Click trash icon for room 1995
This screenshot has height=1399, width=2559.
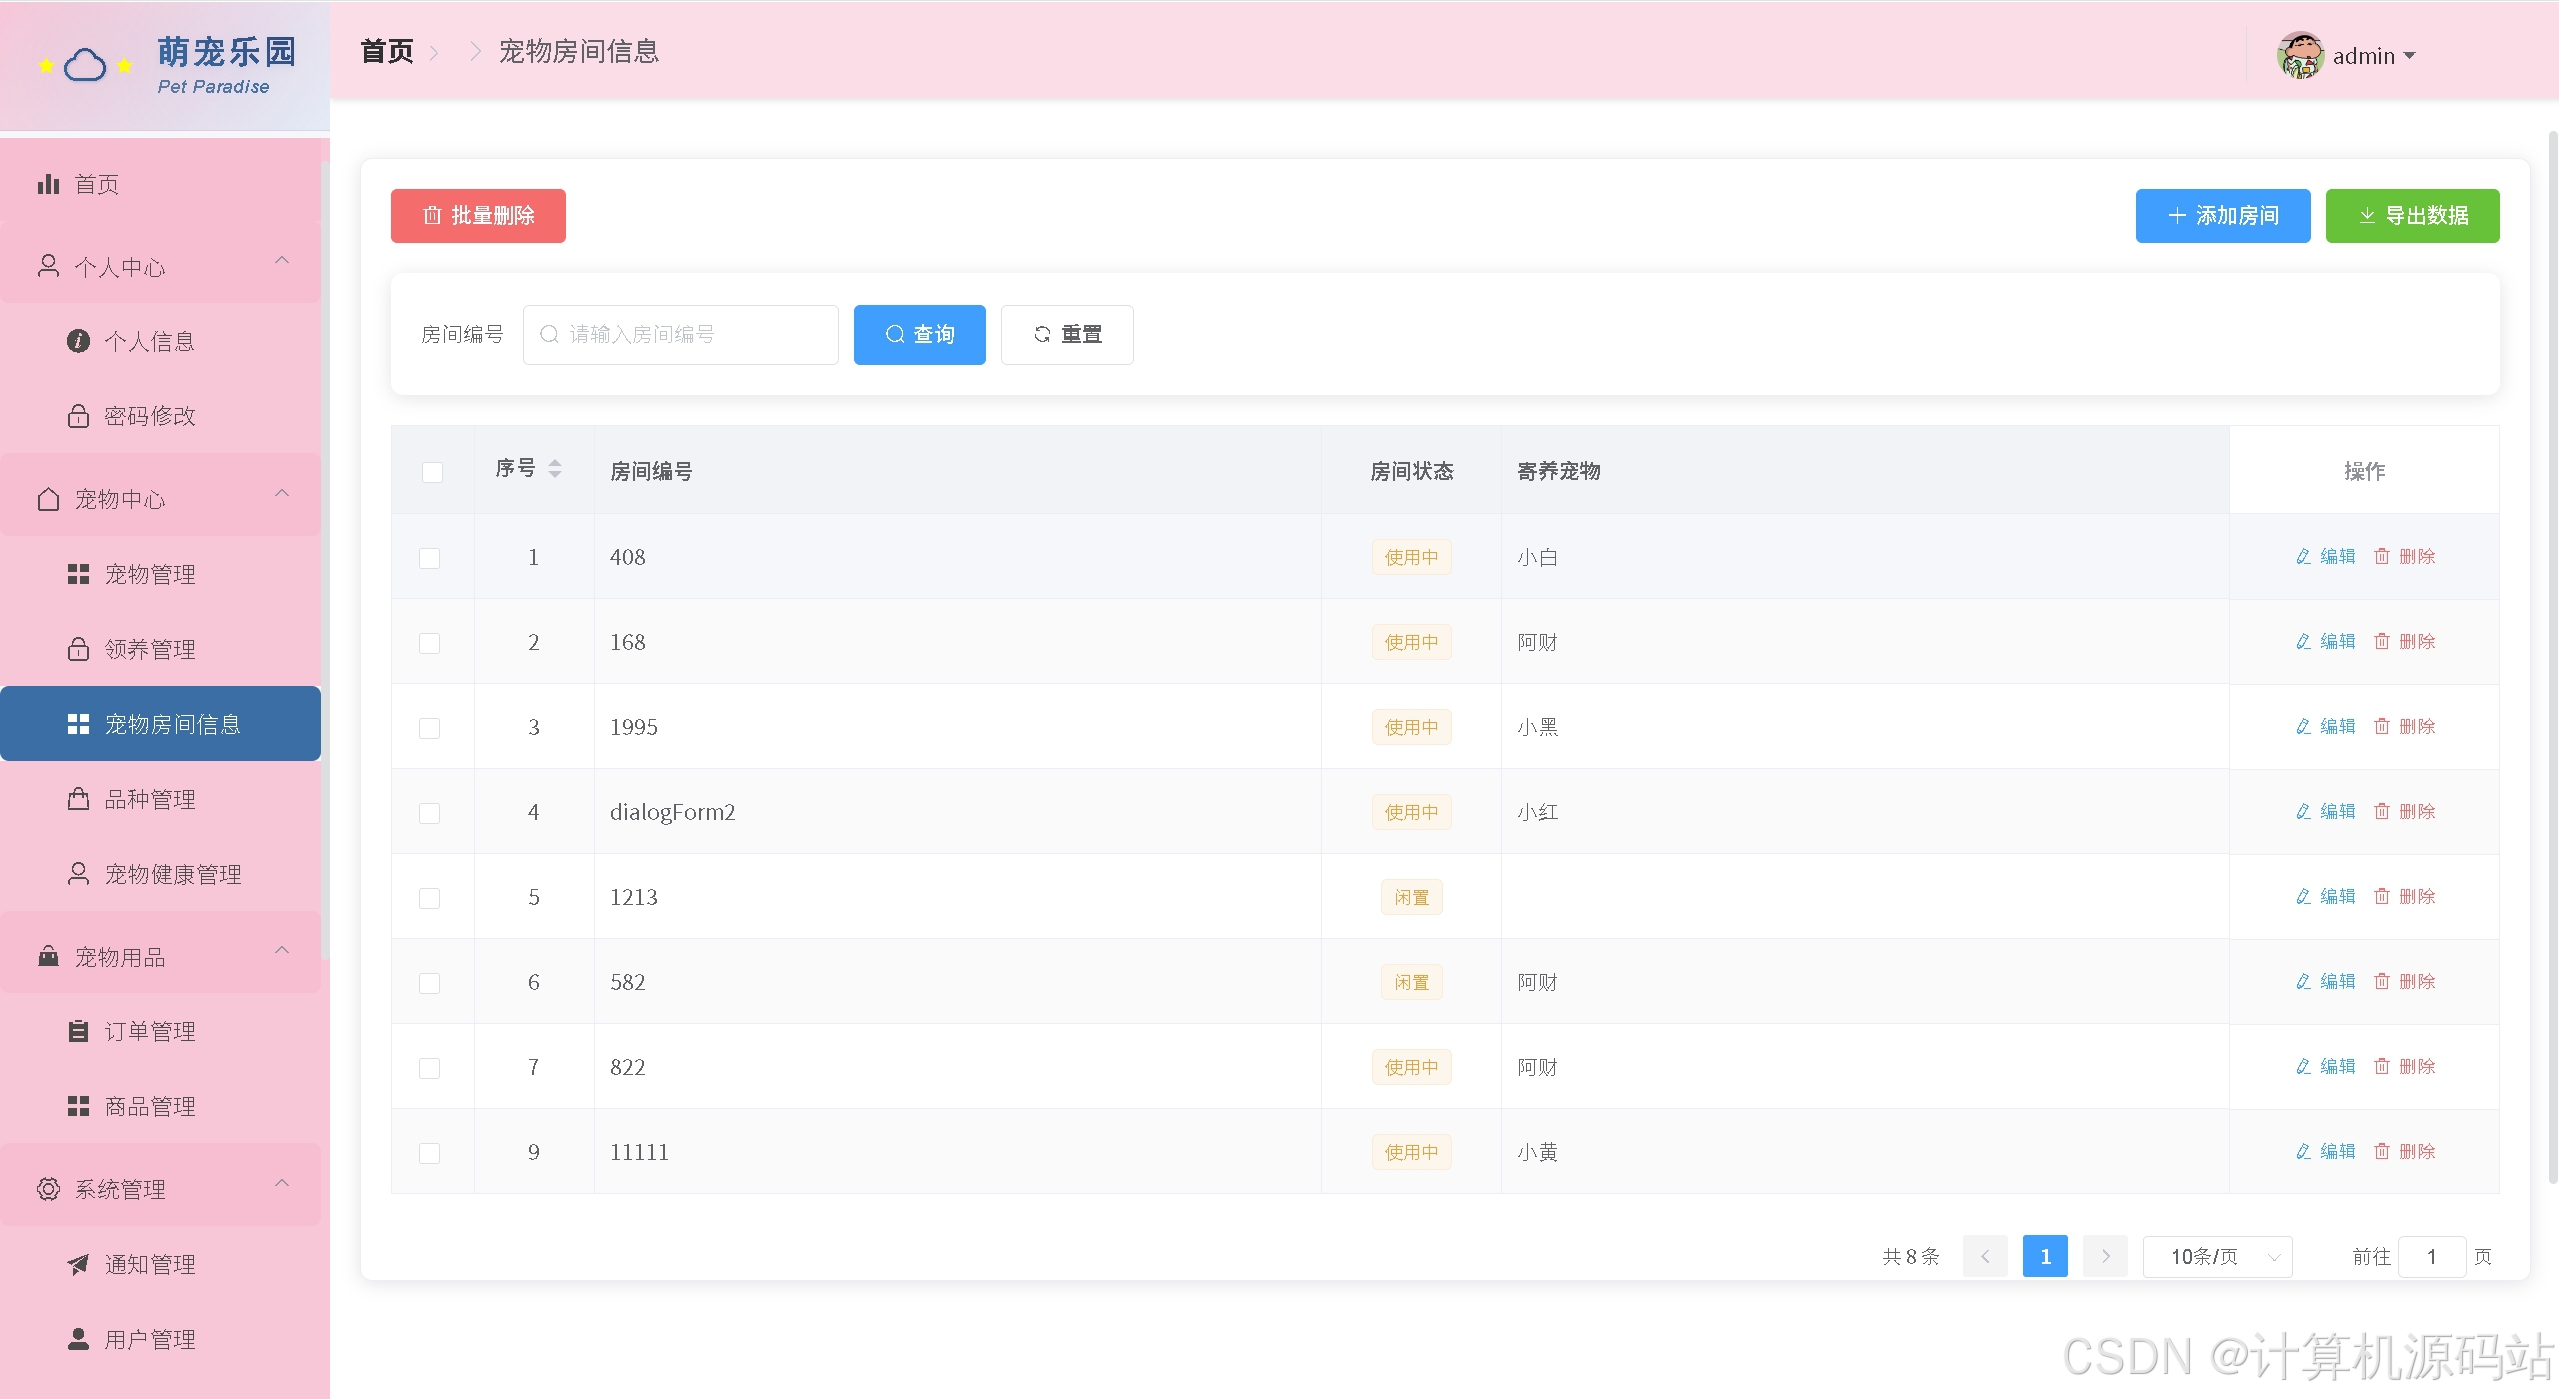2382,726
